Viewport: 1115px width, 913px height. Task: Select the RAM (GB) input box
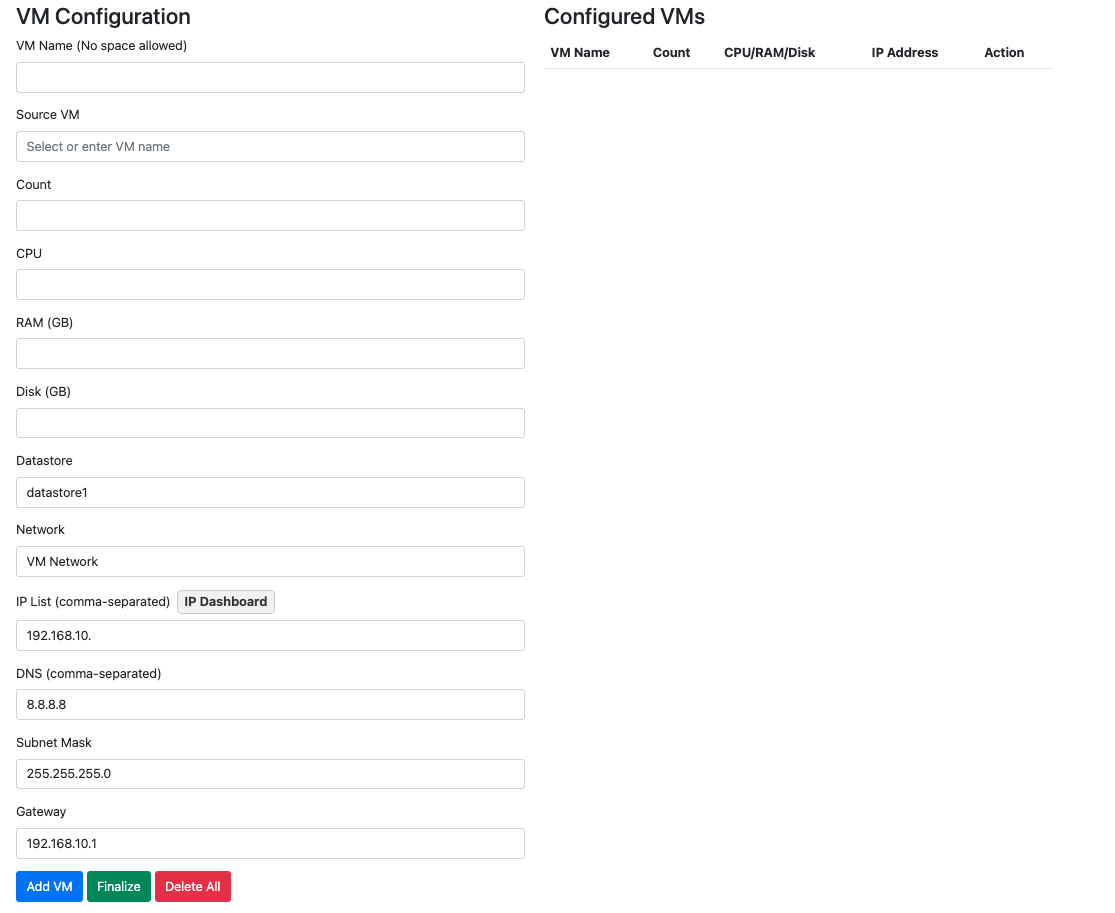(x=270, y=354)
